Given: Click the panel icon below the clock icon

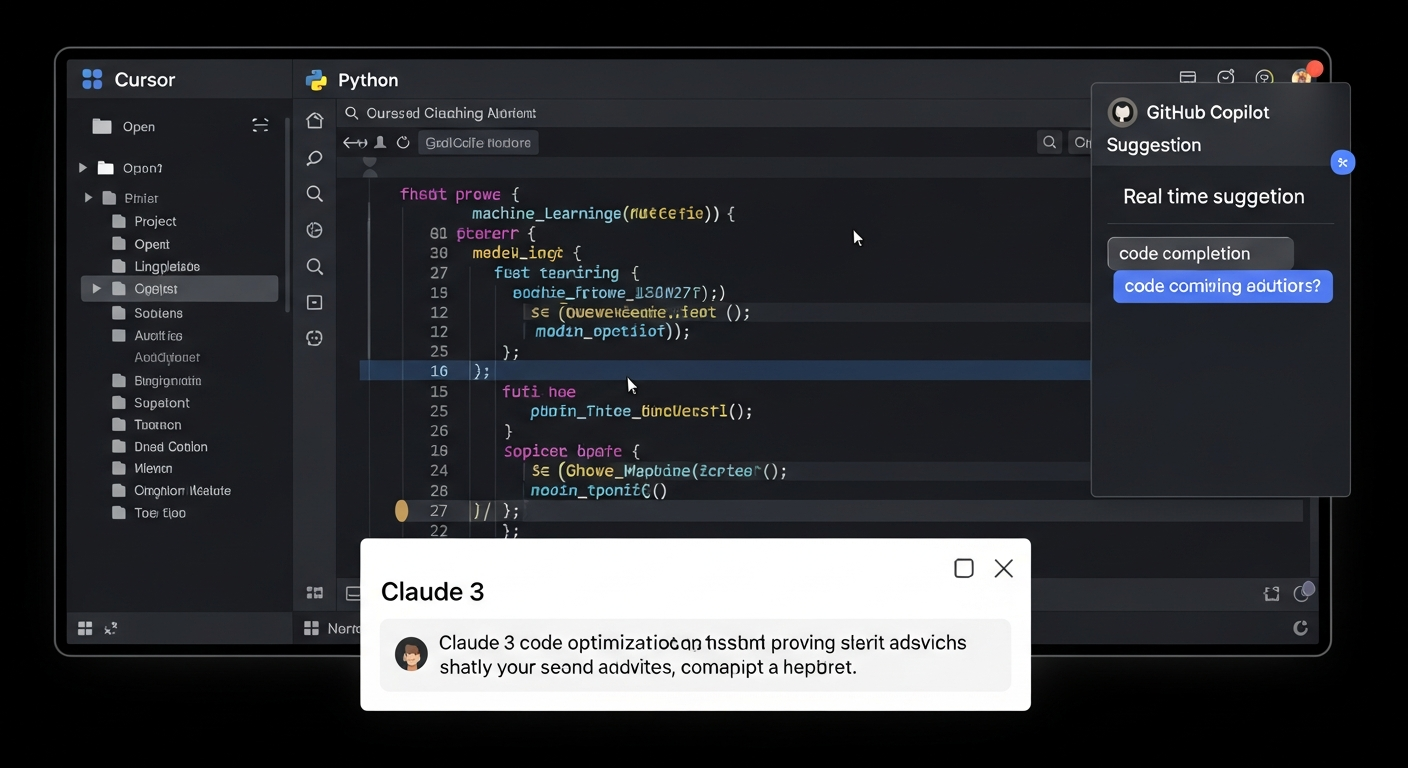Looking at the screenshot, I should coord(314,301).
